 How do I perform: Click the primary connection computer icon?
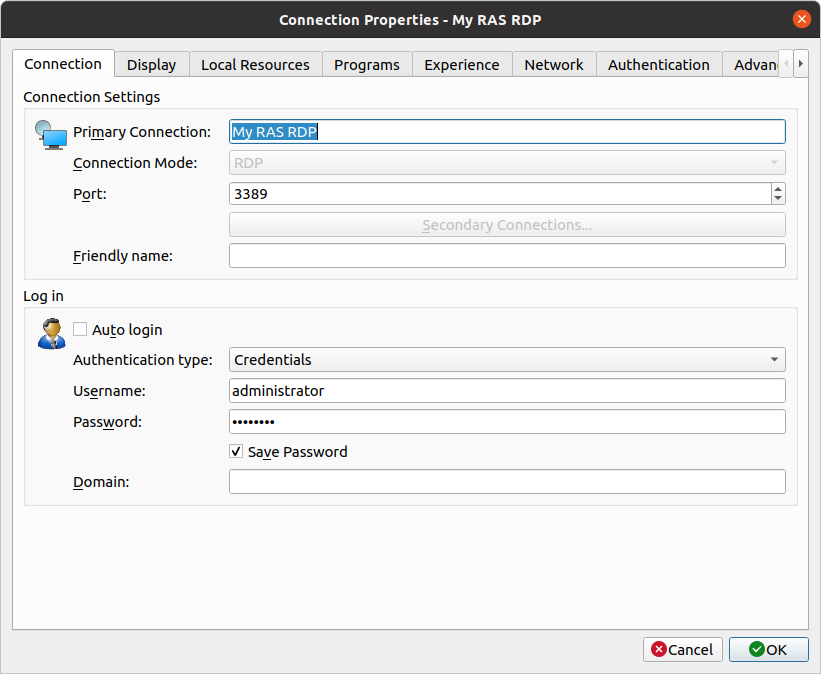click(x=49, y=134)
